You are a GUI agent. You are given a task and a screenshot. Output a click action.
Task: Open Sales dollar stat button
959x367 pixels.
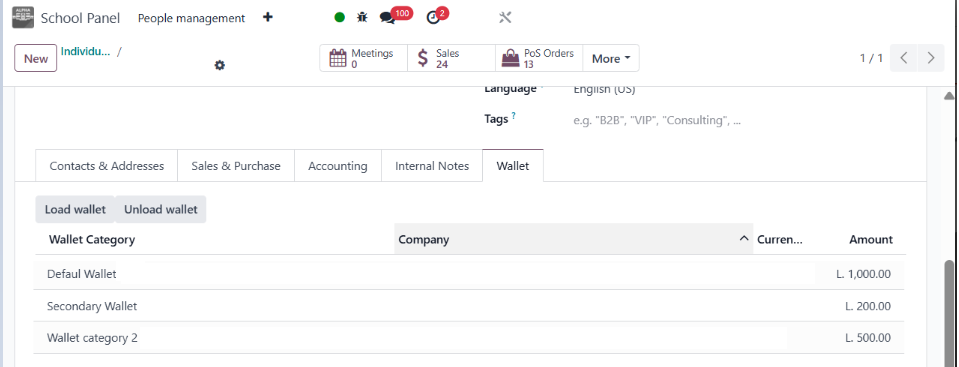pos(451,58)
